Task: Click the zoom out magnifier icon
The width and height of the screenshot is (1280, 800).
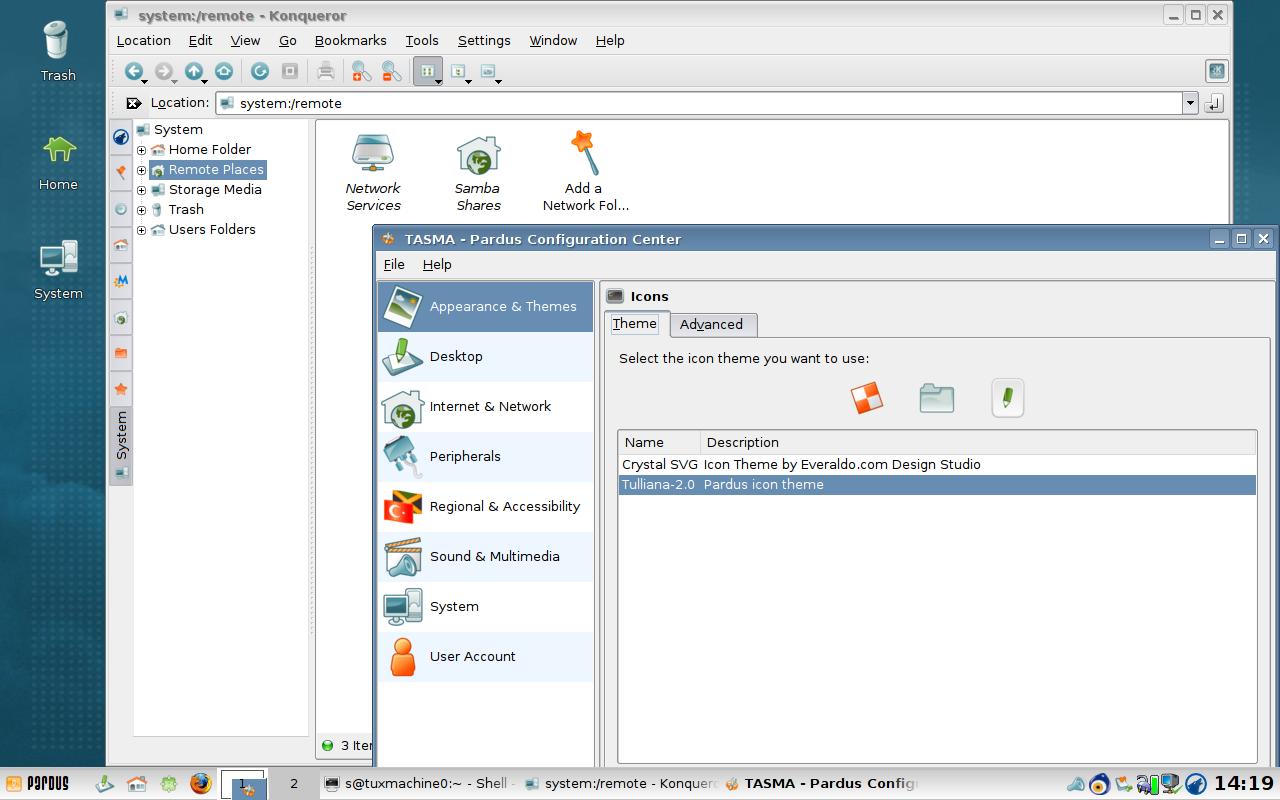Action: [x=391, y=71]
